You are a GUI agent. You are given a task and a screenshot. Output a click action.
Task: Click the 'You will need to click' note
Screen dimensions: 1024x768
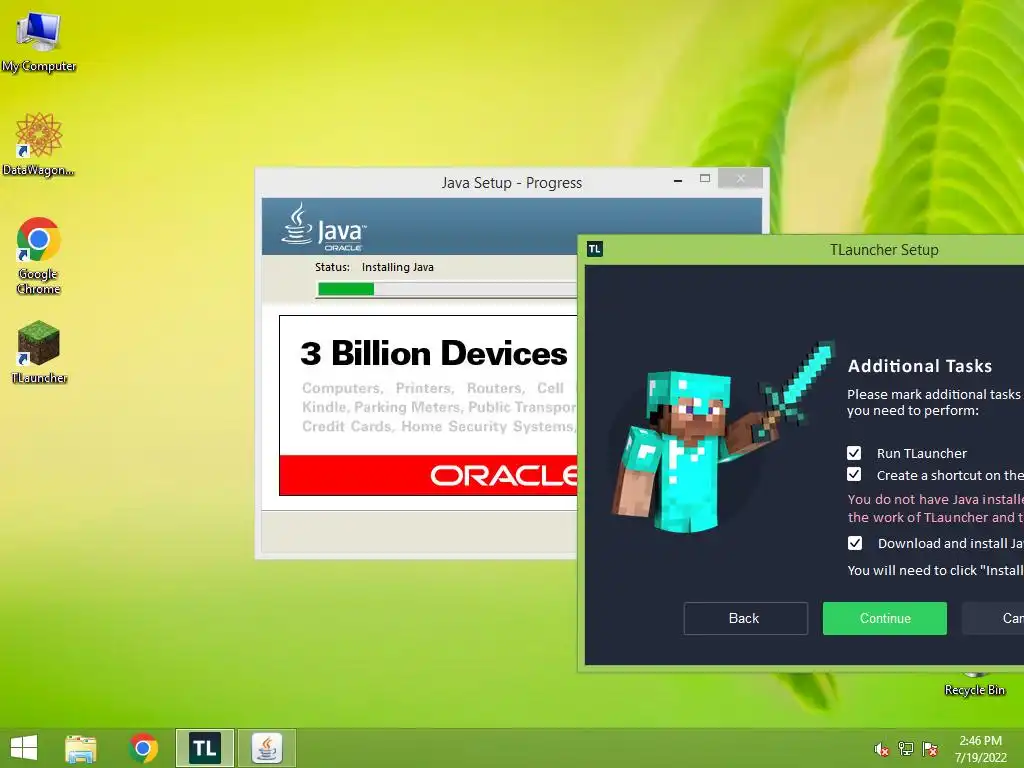click(x=935, y=570)
